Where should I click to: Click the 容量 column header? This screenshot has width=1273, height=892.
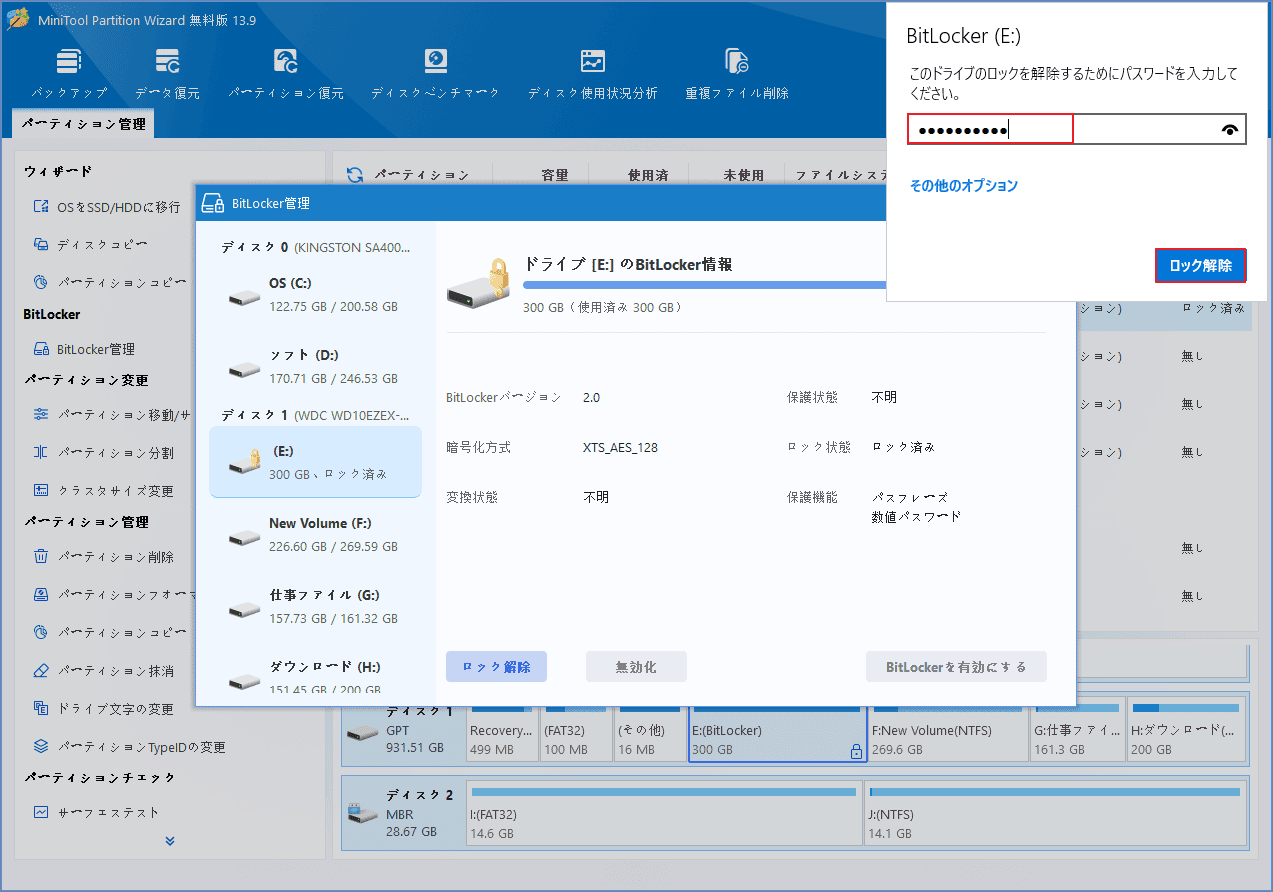pos(555,175)
